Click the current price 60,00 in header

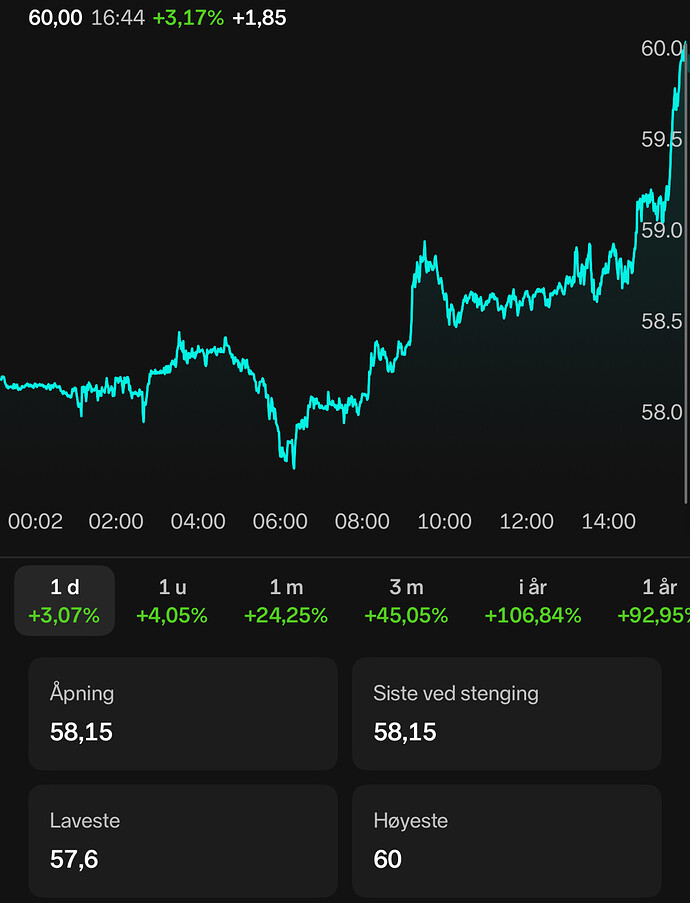click(x=56, y=17)
